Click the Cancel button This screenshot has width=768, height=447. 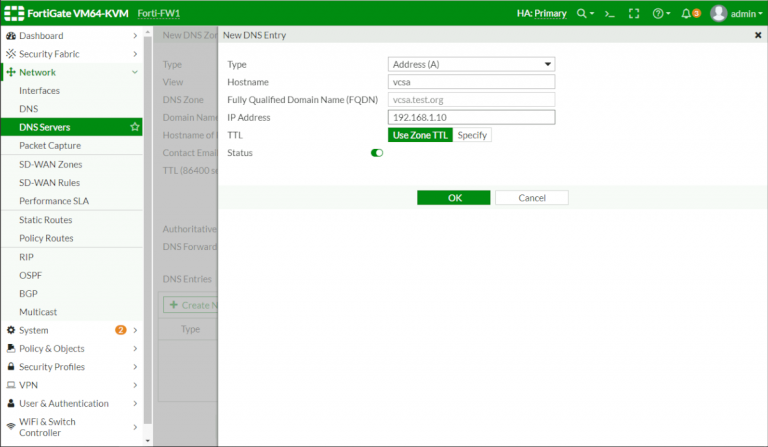531,198
